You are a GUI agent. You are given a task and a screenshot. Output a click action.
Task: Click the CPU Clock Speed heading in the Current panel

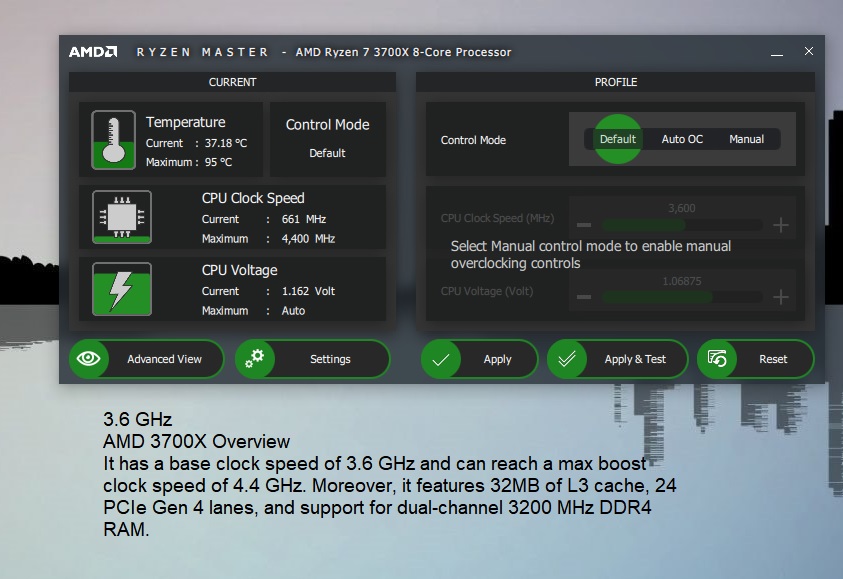(x=253, y=198)
